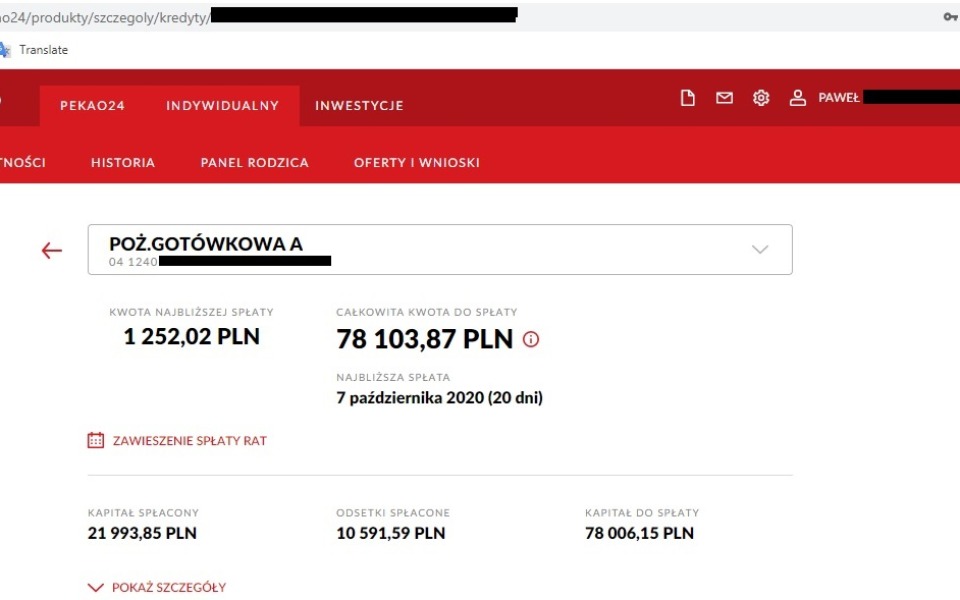The width and height of the screenshot is (960, 600).
Task: Click the key icon in address bar
Action: [x=950, y=17]
